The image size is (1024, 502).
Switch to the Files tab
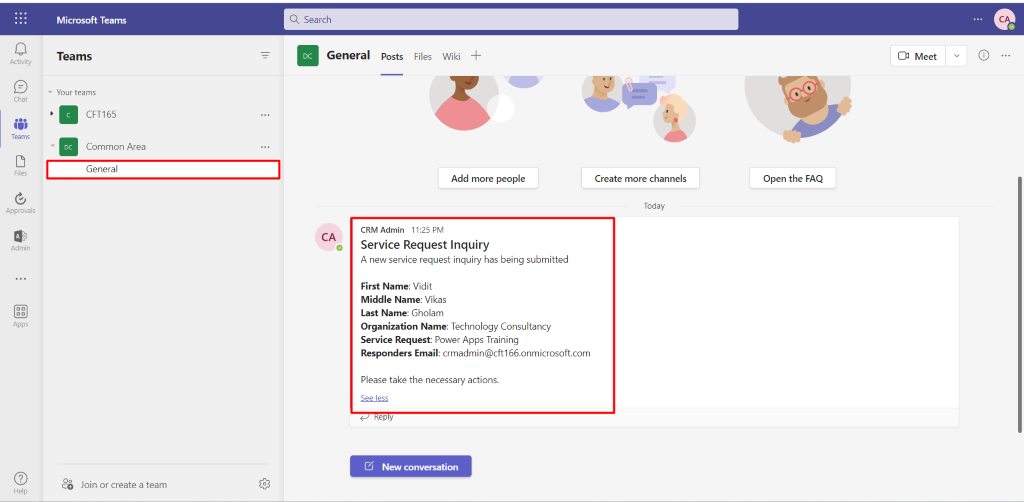point(423,57)
